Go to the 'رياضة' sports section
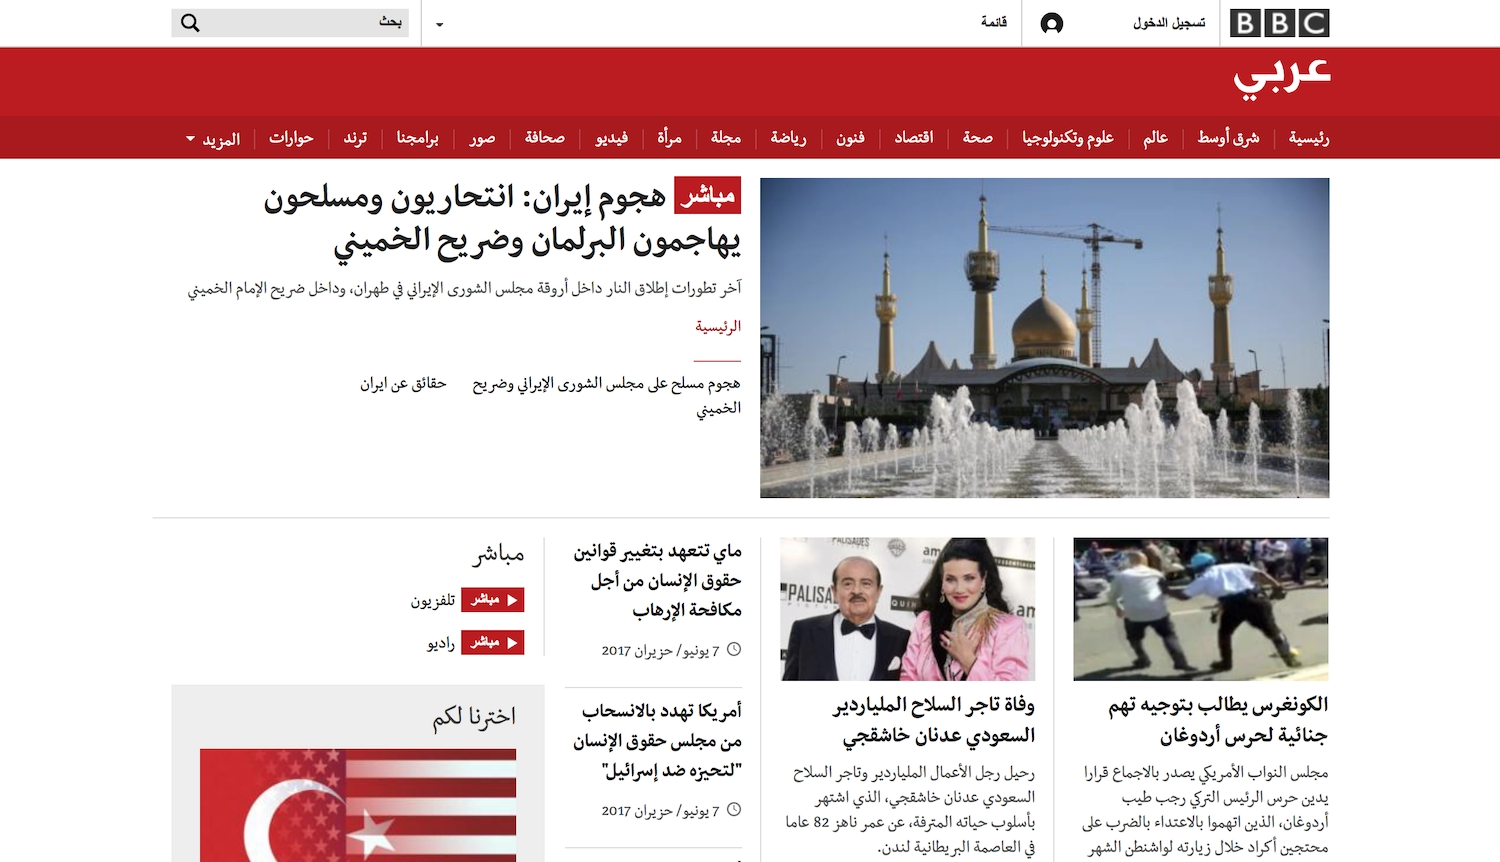 coord(788,138)
